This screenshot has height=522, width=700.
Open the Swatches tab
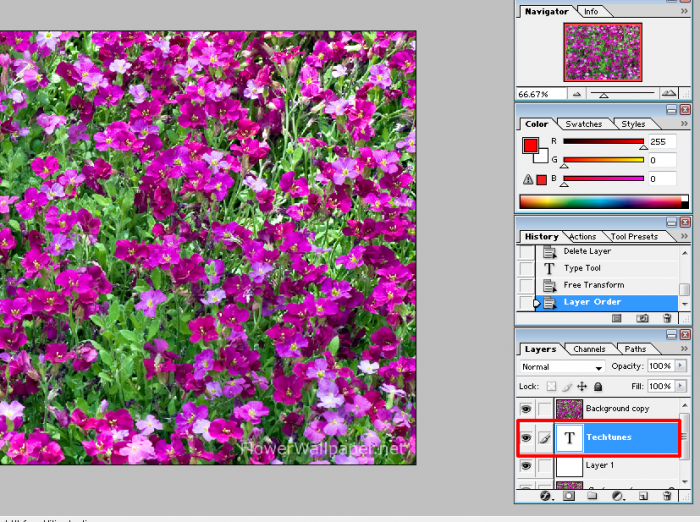point(583,124)
